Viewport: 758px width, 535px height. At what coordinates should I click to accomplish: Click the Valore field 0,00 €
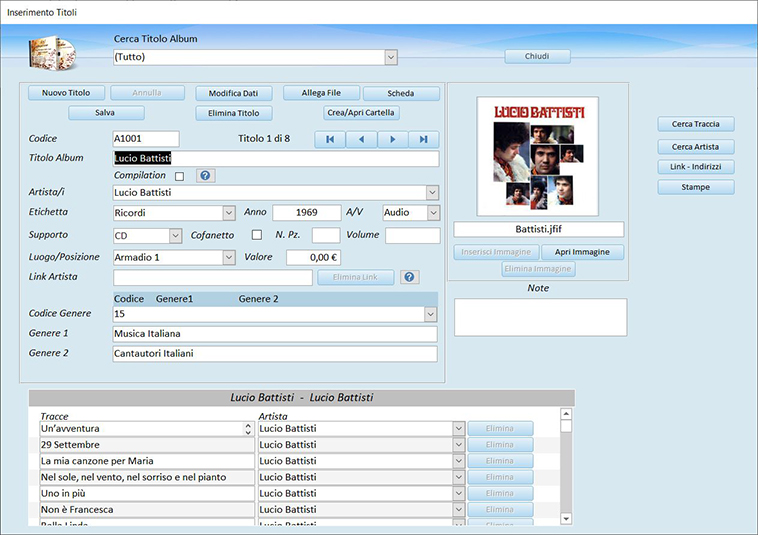click(314, 258)
